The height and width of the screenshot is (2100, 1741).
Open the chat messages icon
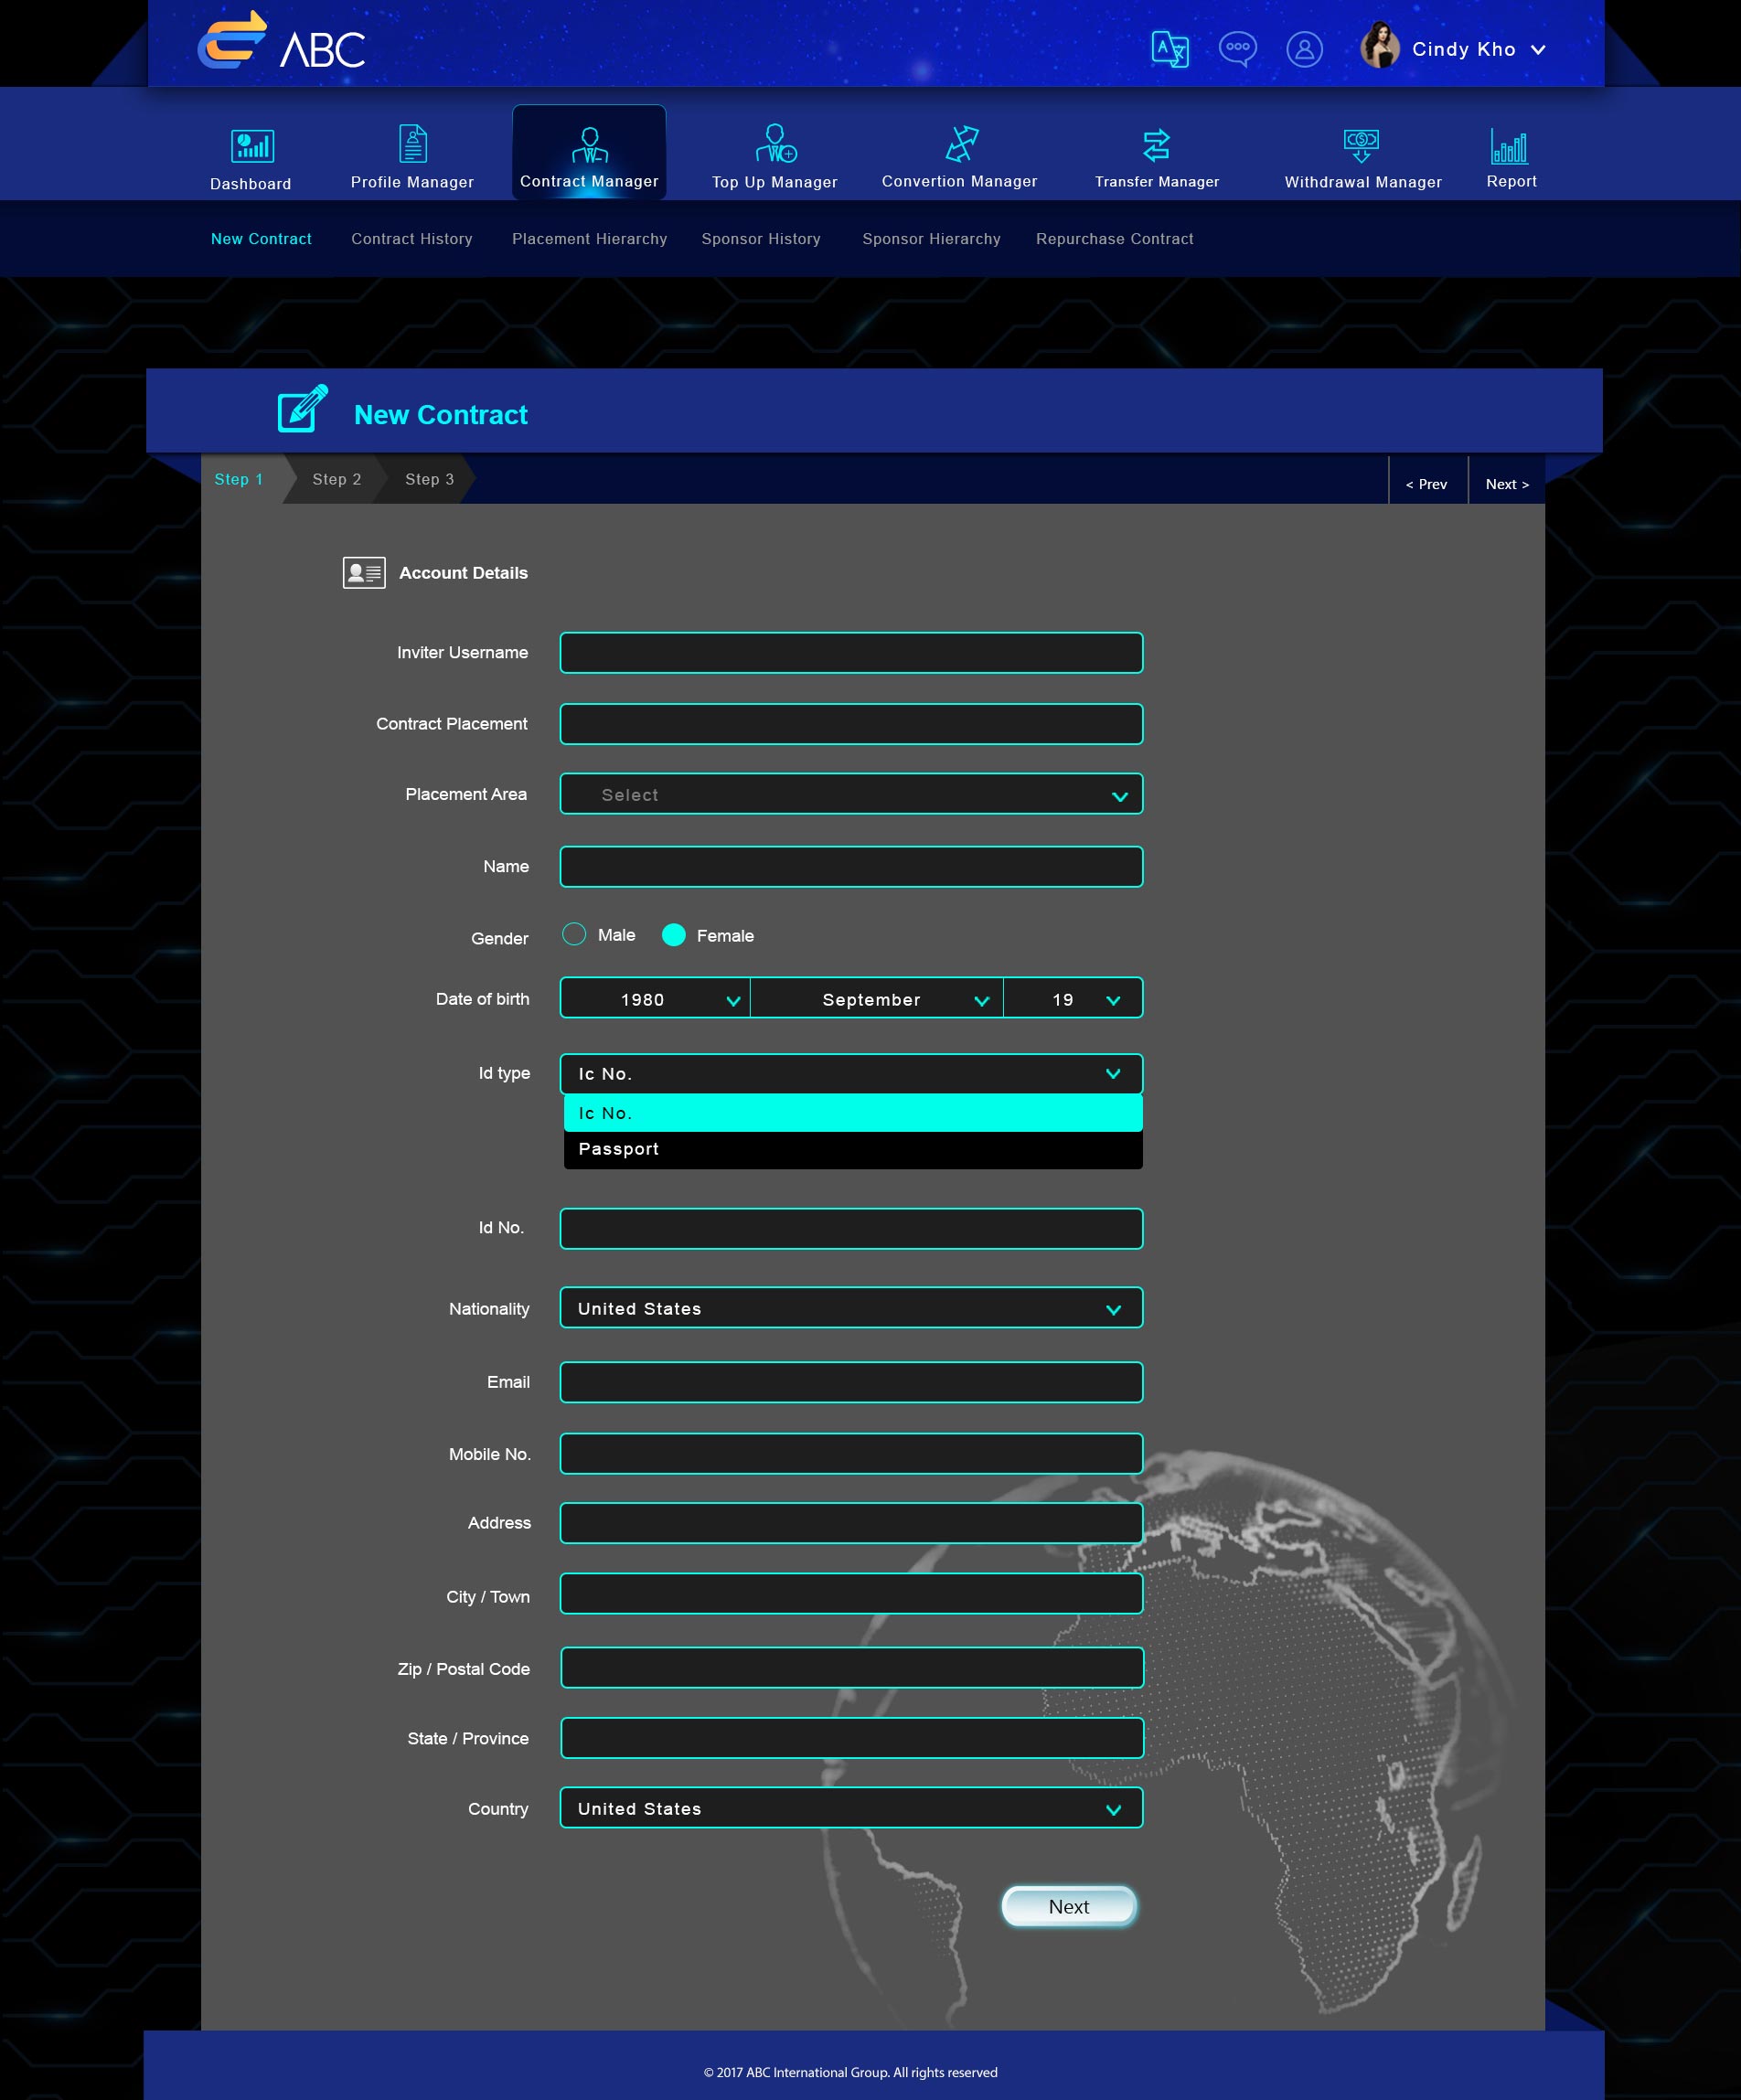tap(1237, 49)
